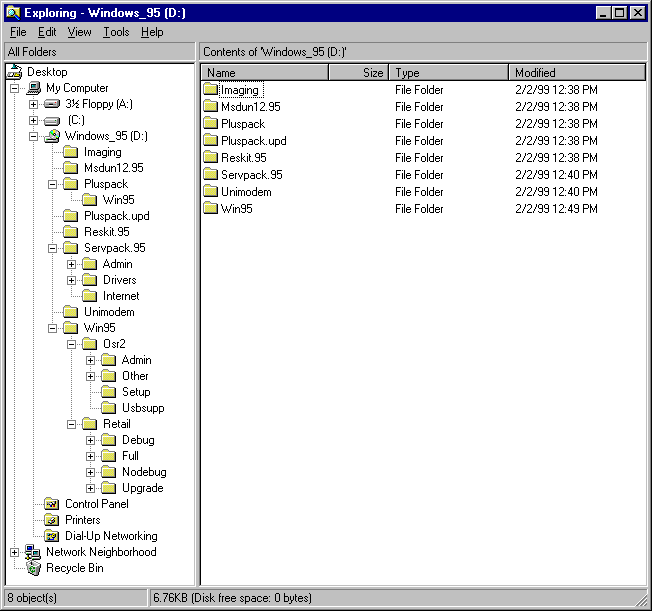
Task: Click the Dial-Up Networking folder icon
Action: coord(52,536)
